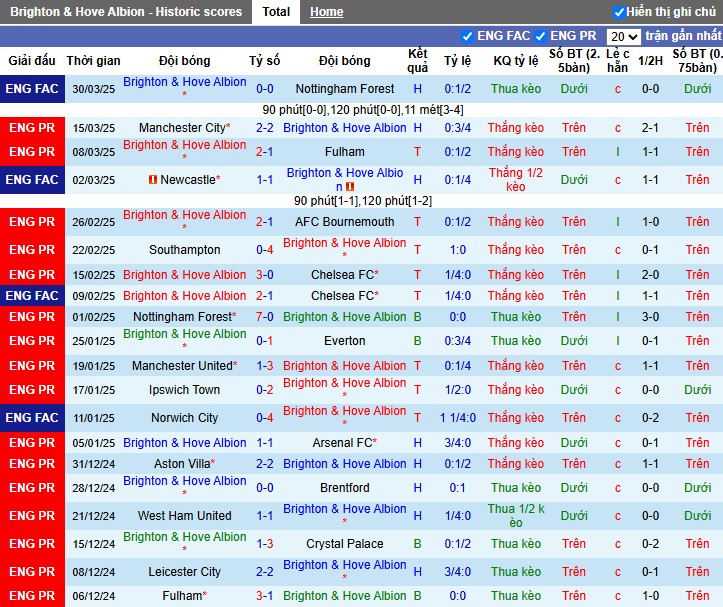
Task: Click the 0-4 score in Southampton row
Action: click(x=265, y=250)
